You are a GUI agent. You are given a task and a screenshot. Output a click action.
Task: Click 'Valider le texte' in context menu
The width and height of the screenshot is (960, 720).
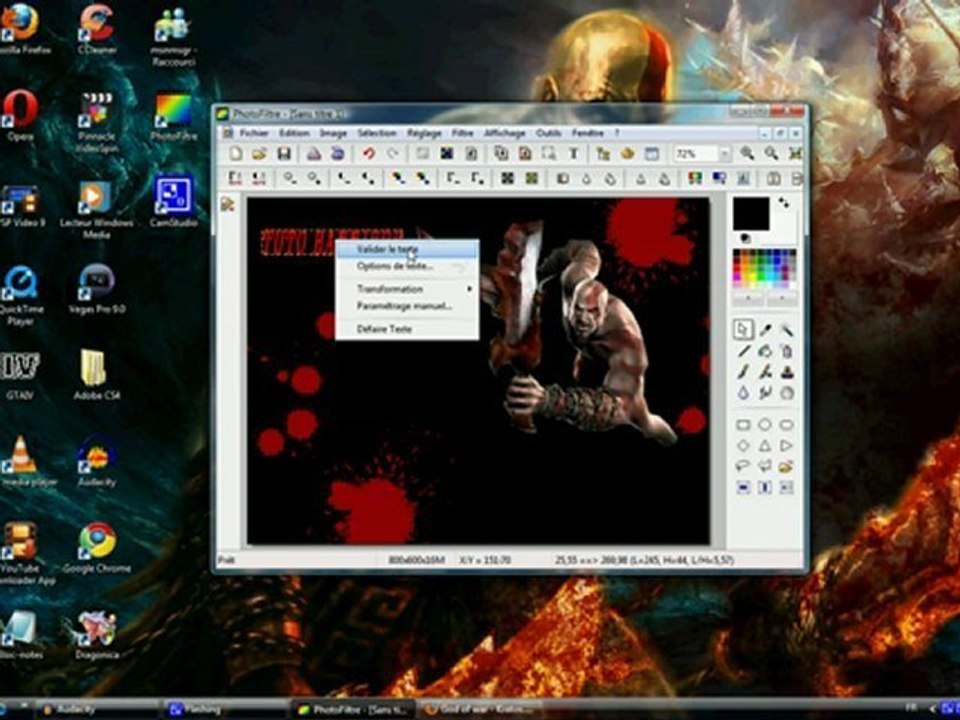click(x=407, y=249)
